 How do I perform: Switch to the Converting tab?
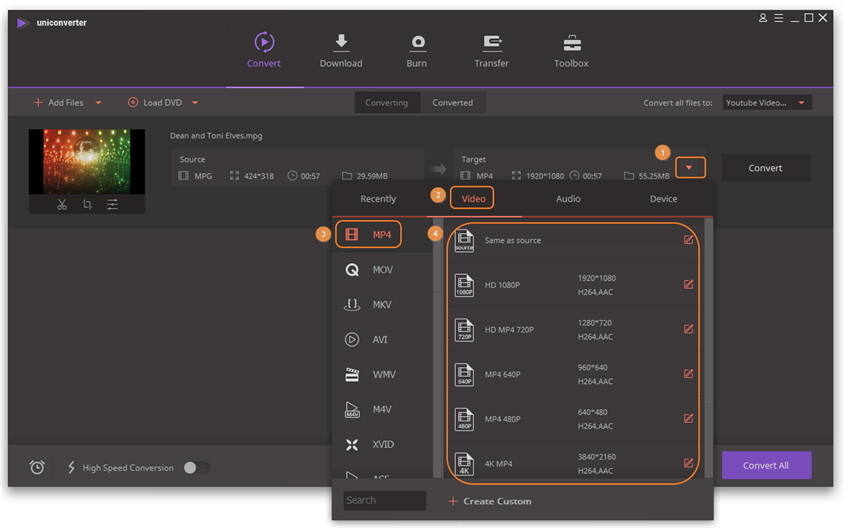(387, 102)
